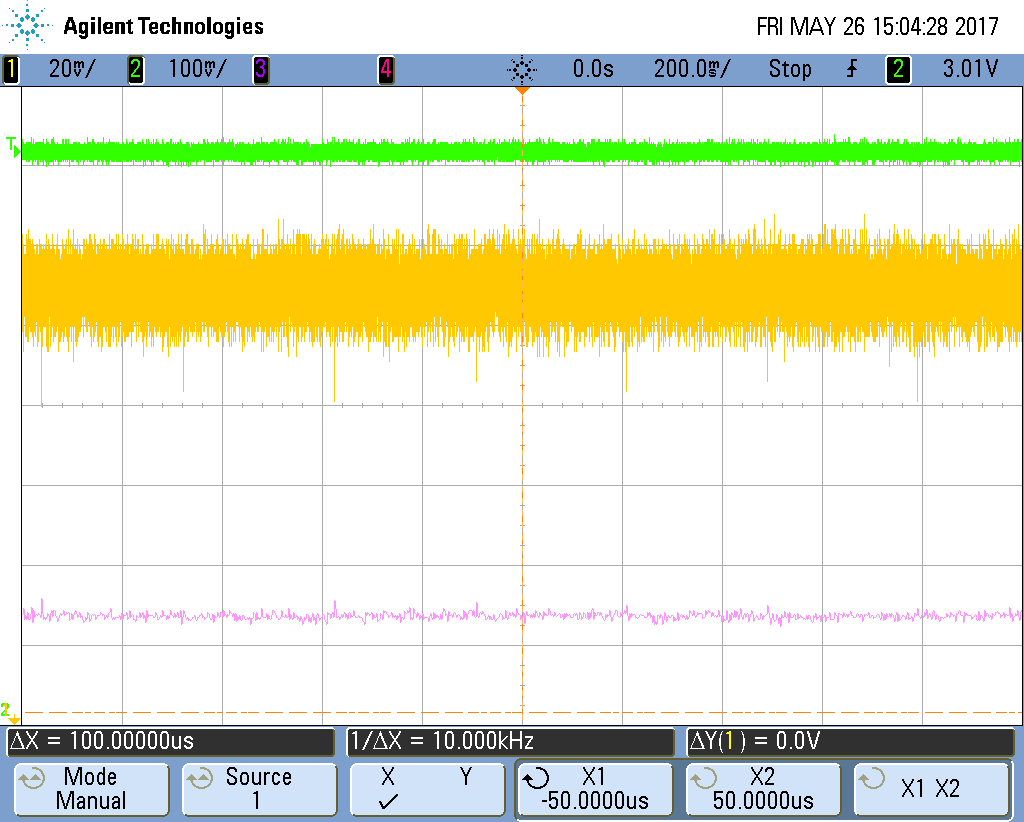Select the X1 X2 linked cursors softkey
Viewport: 1024px width, 822px height.
tap(931, 789)
